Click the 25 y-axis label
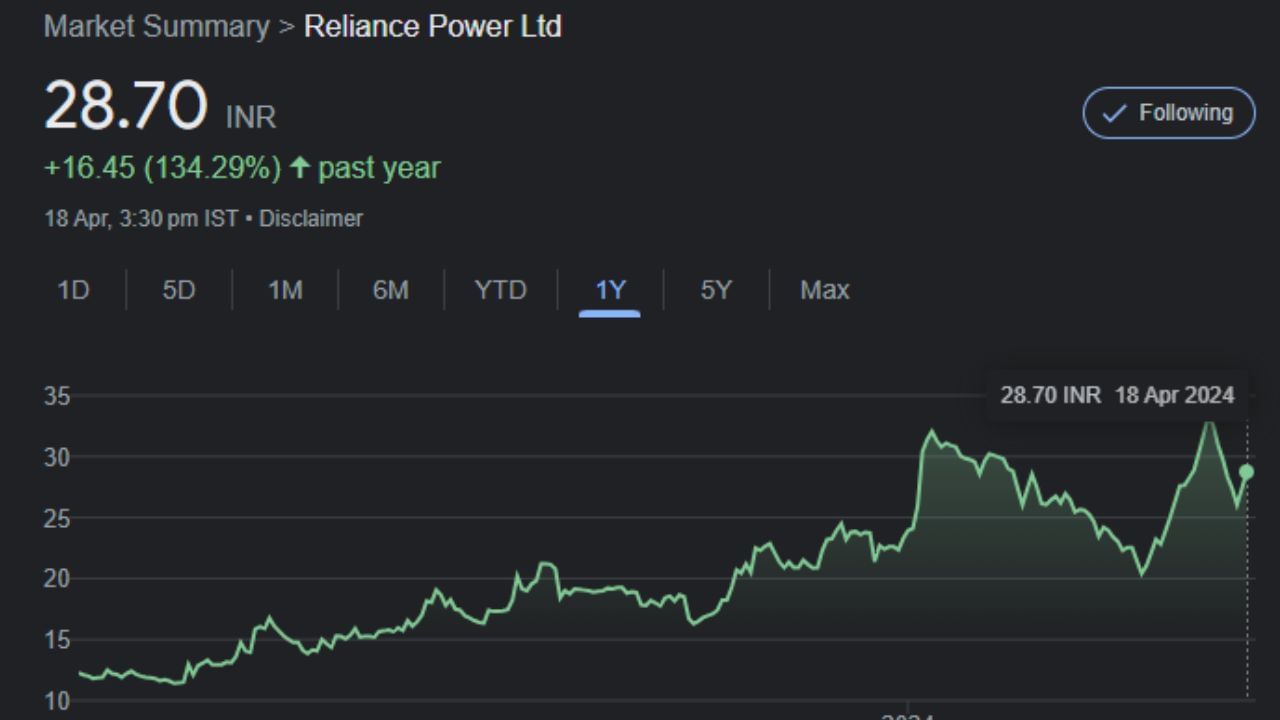This screenshot has height=720, width=1280. pos(57,518)
